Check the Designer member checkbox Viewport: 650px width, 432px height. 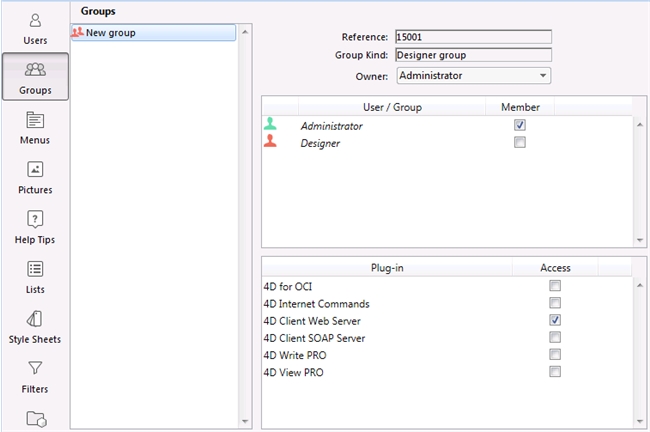519,143
